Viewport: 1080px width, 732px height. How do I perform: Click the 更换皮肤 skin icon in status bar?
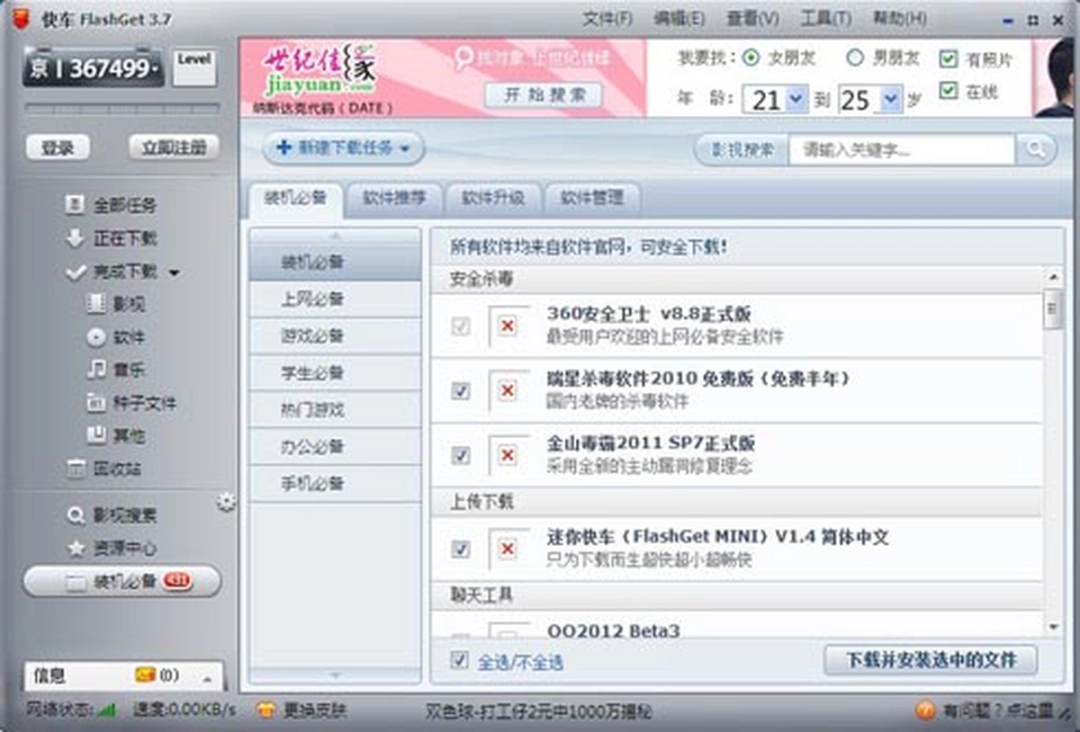(x=265, y=712)
